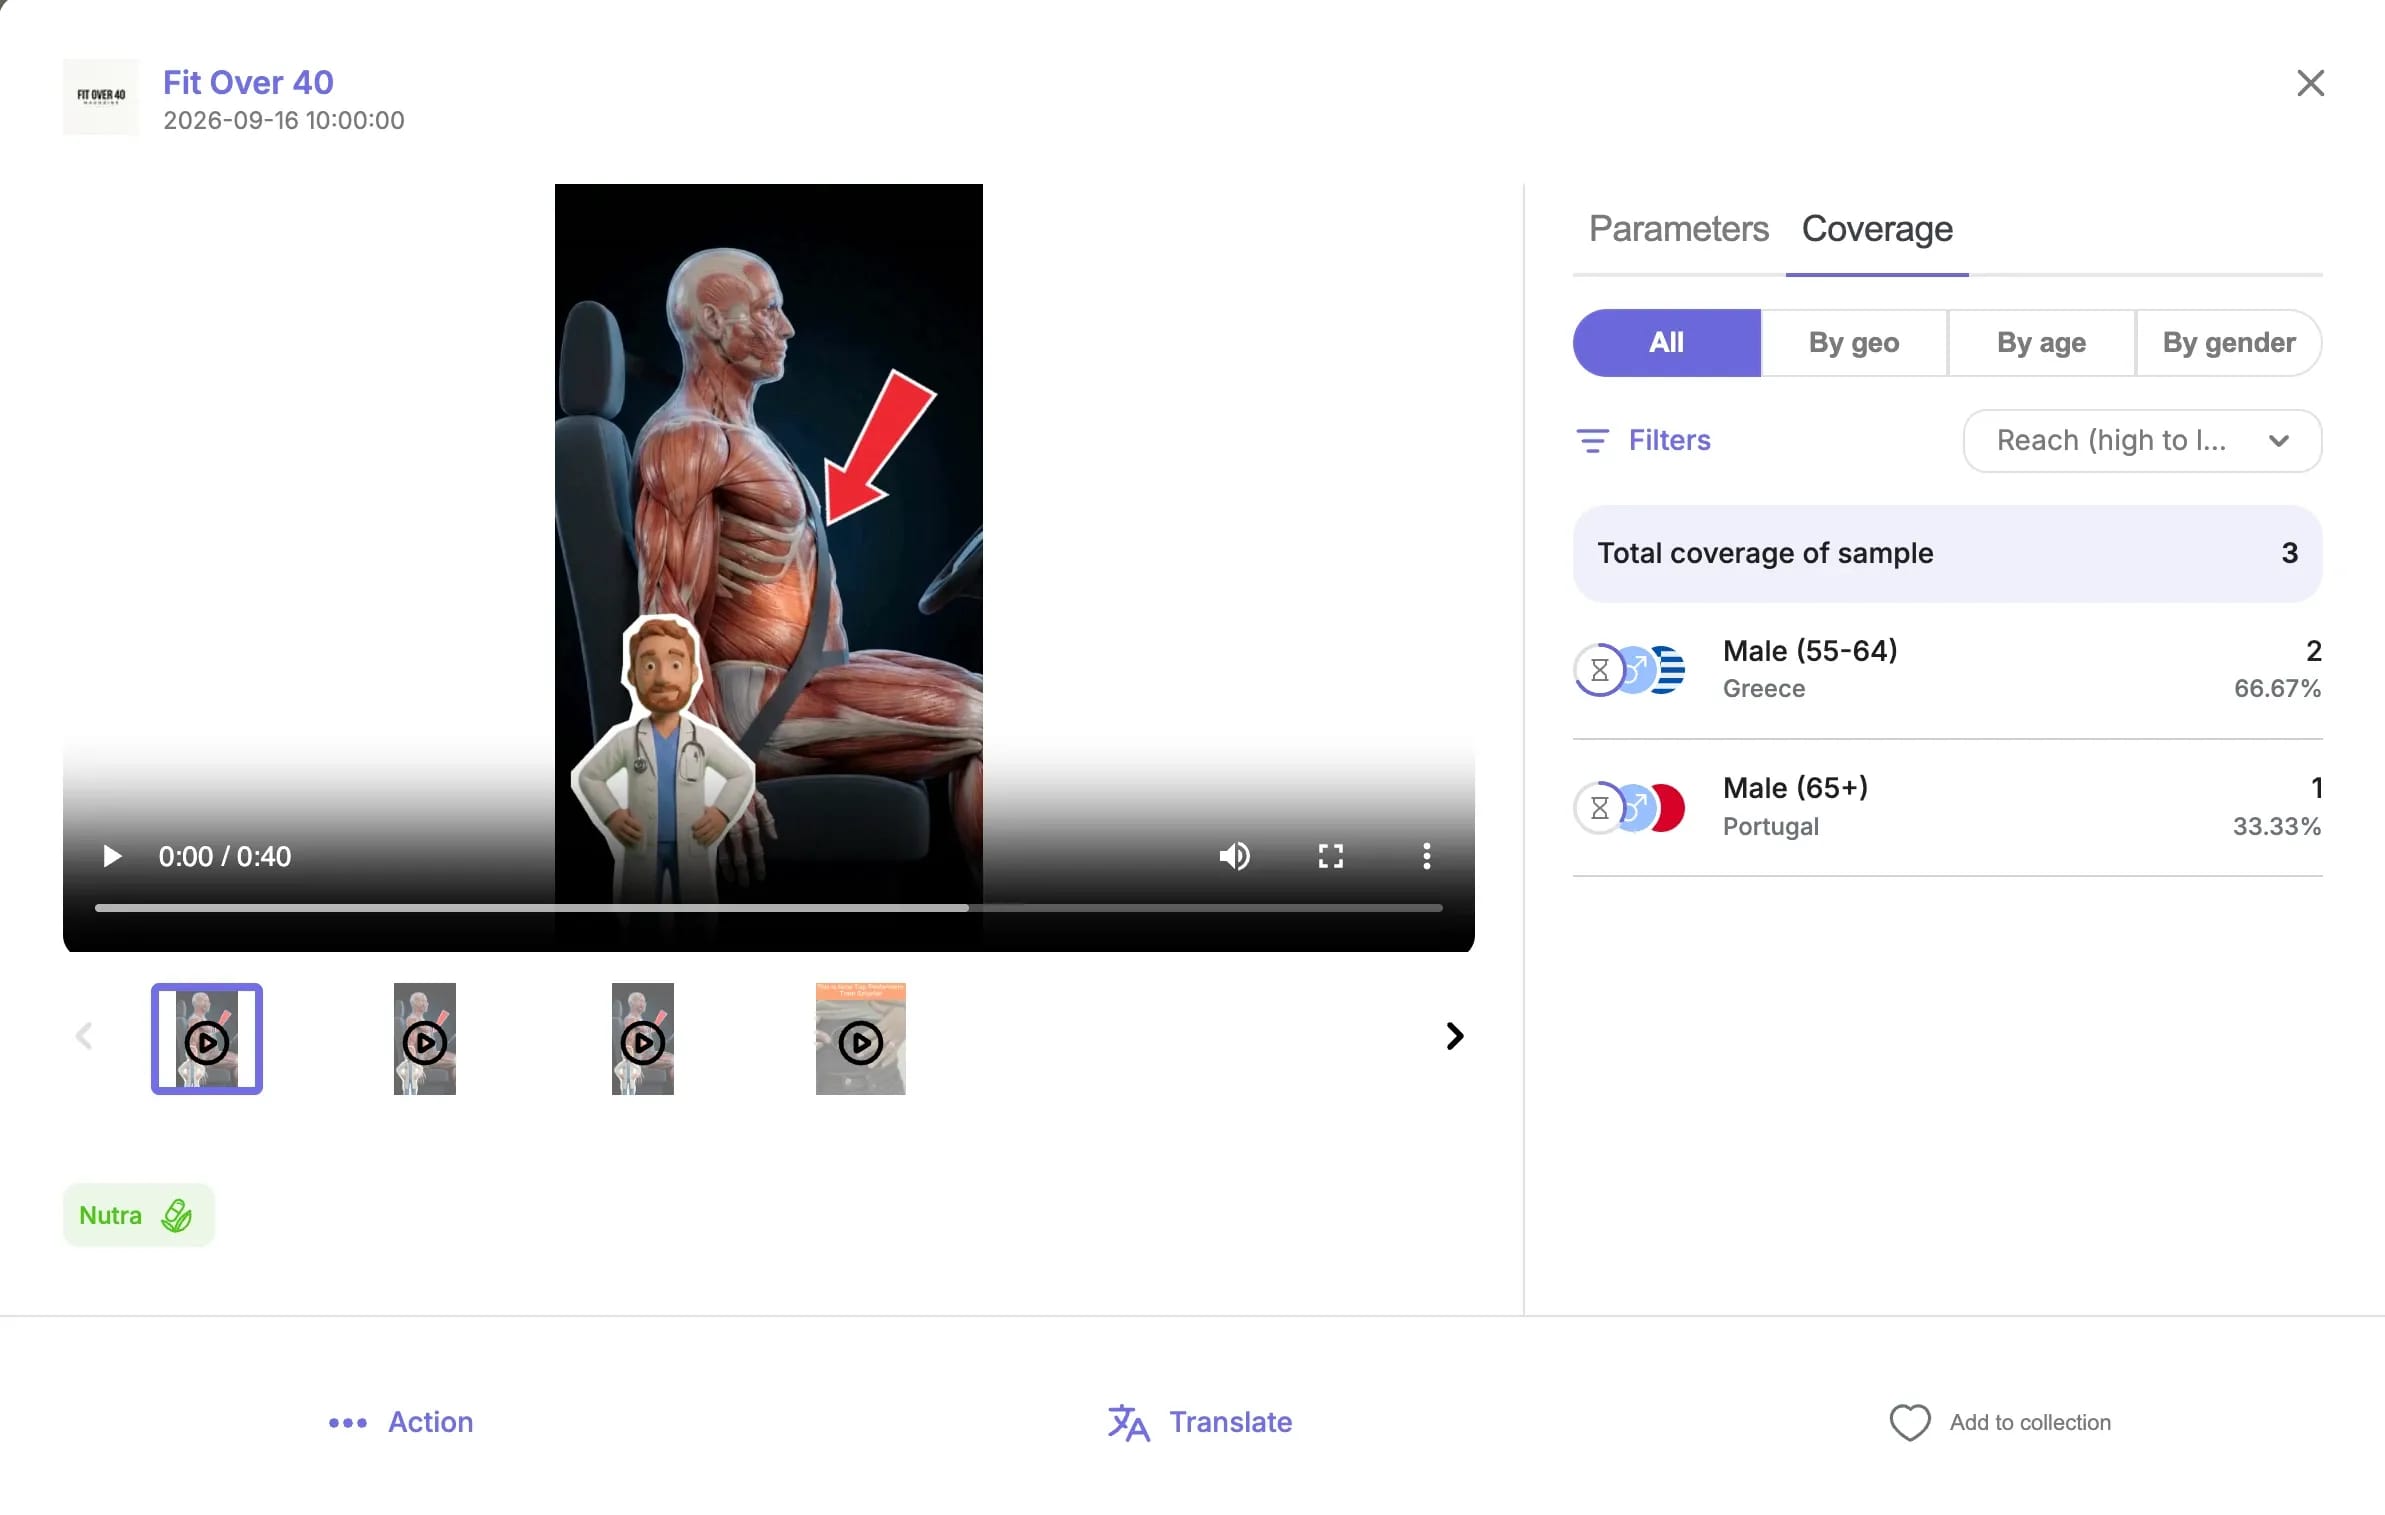Image resolution: width=2385 pixels, height=1515 pixels.
Task: Click the hourglass age icon in Greece row
Action: 1600,670
